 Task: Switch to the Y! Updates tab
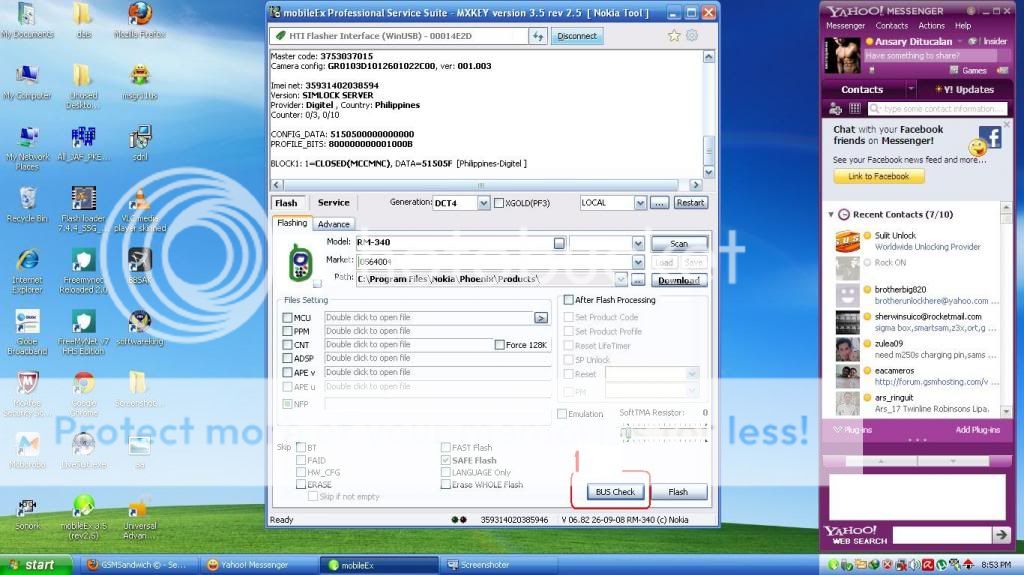pyautogui.click(x=964, y=90)
